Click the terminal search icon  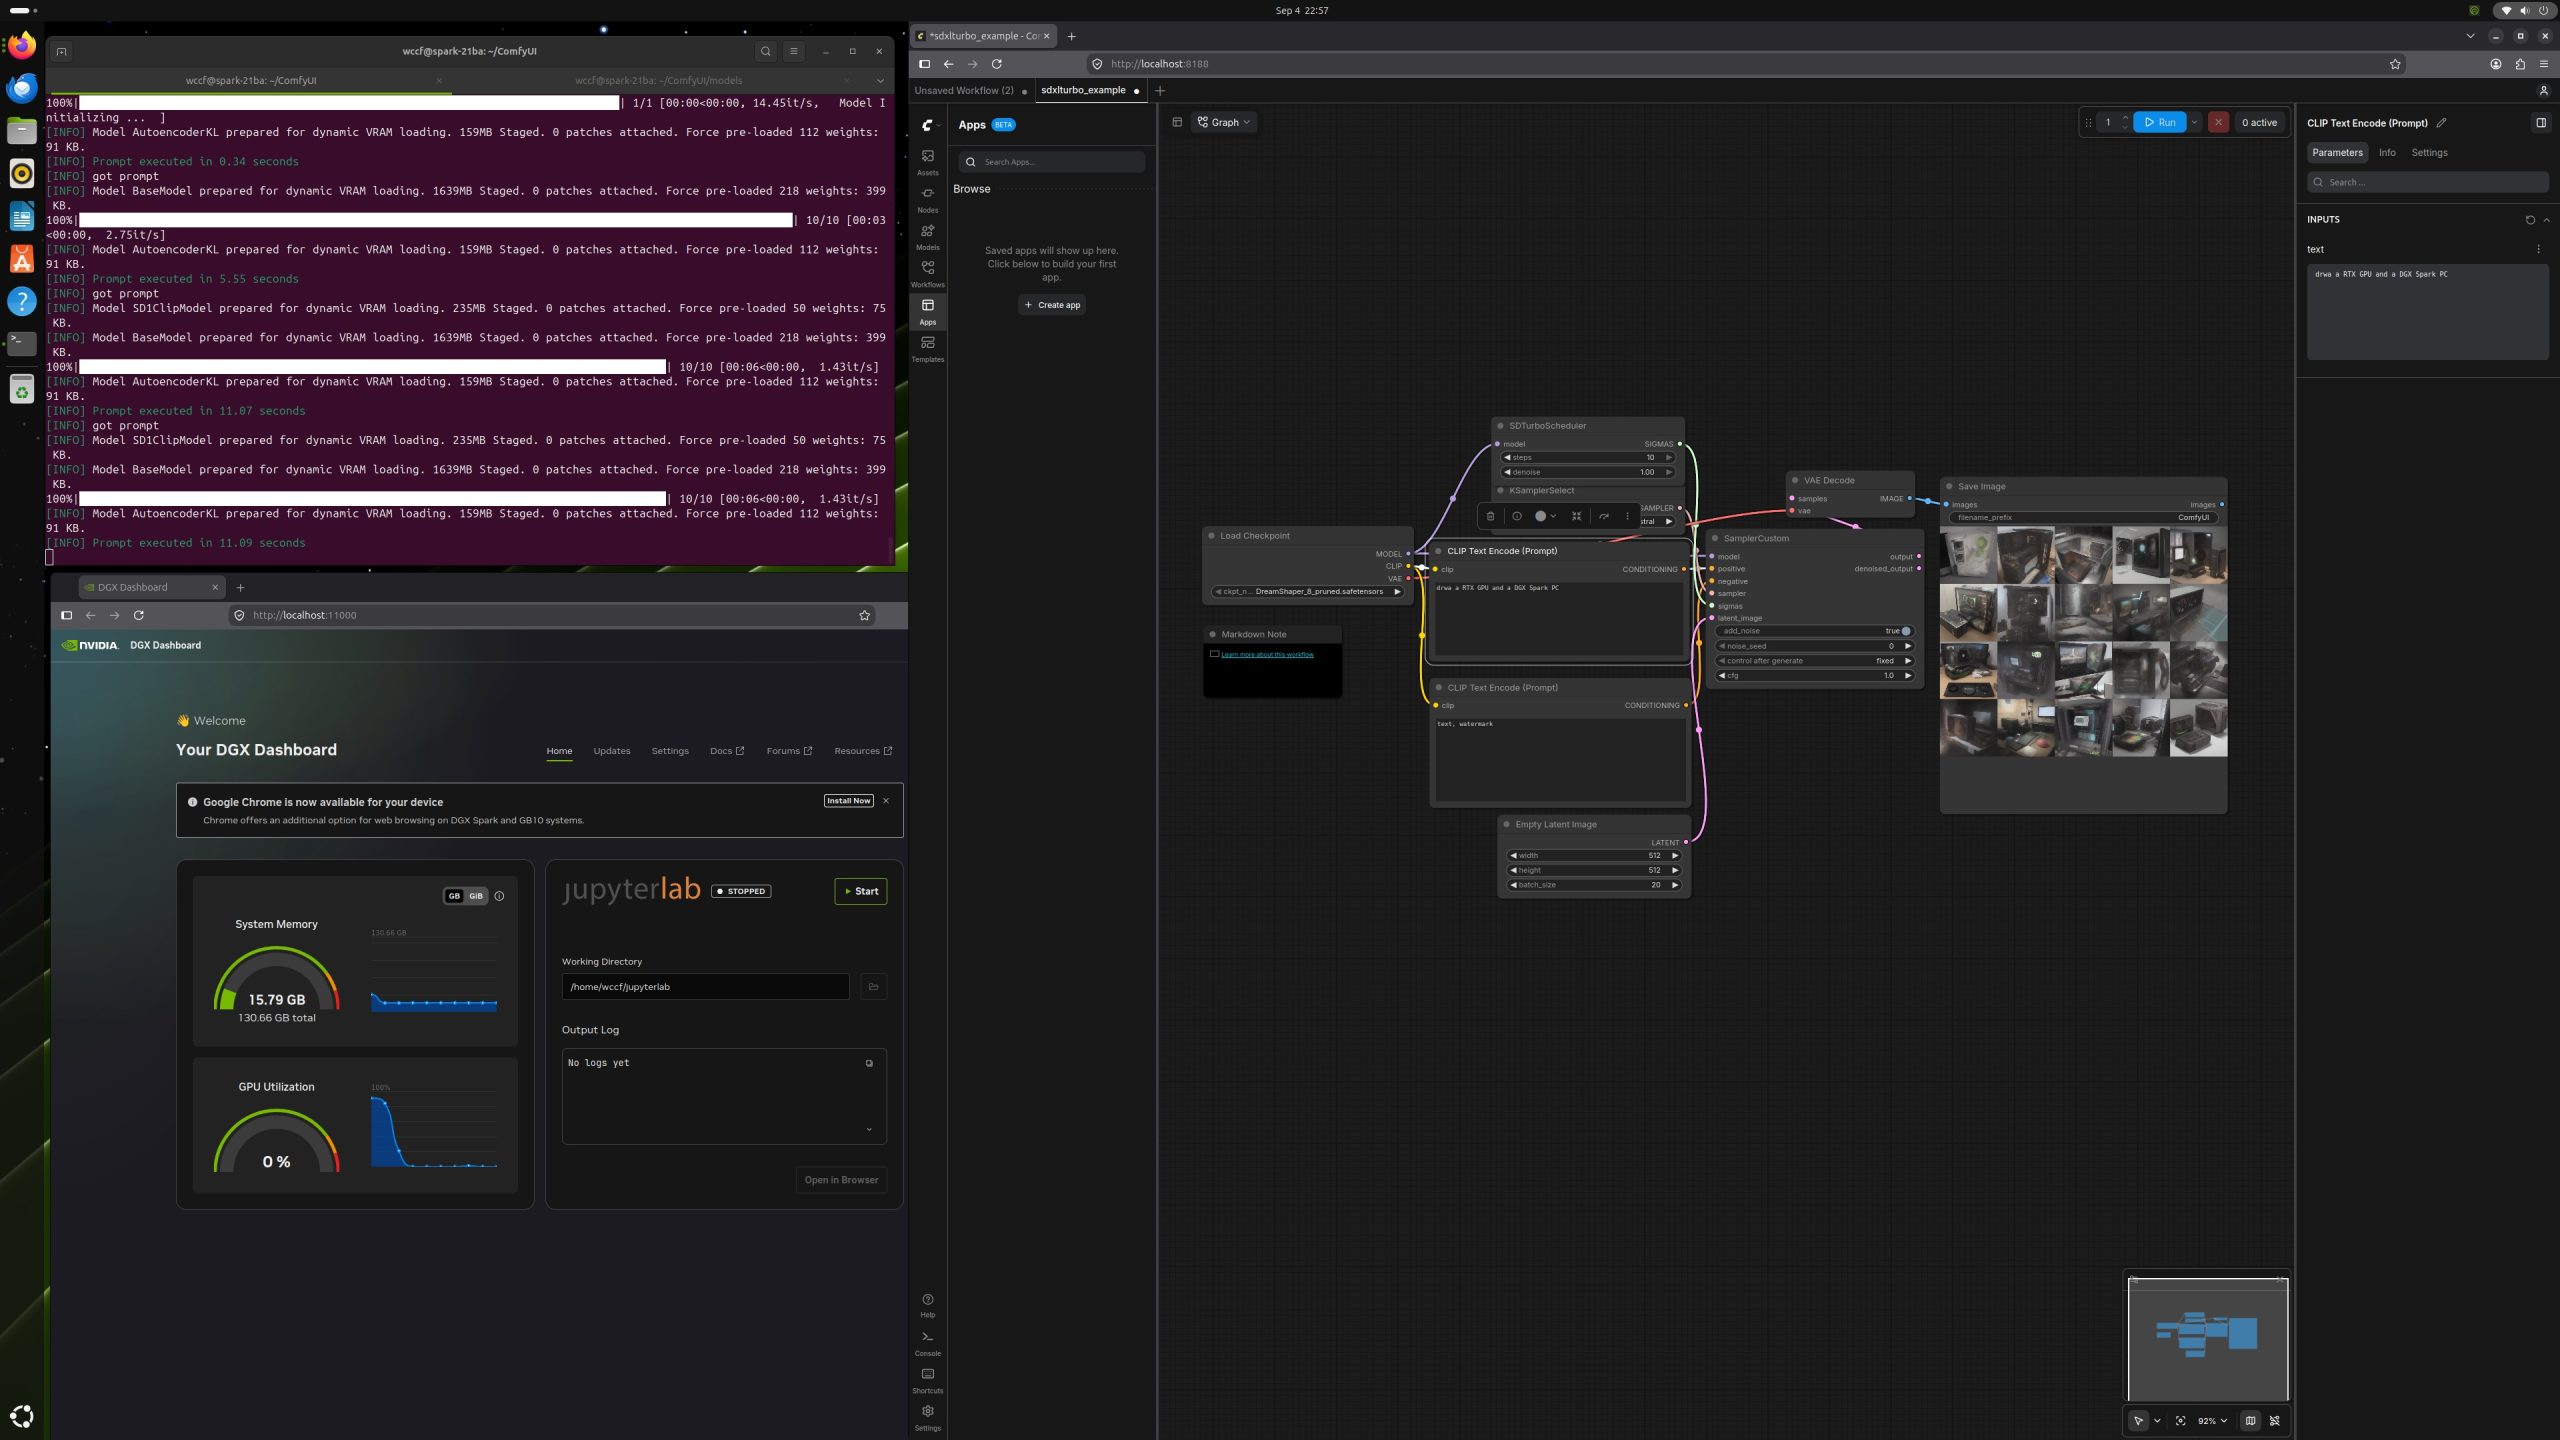click(x=766, y=51)
